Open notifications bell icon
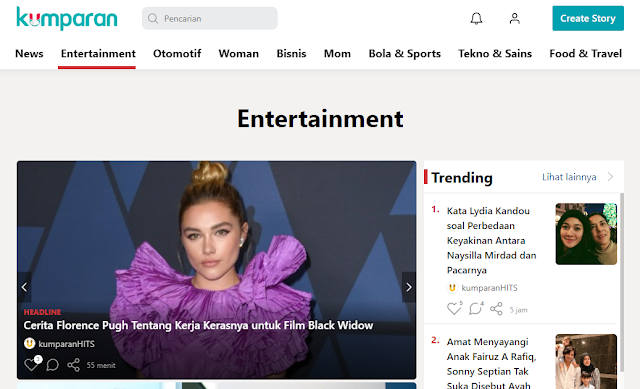 tap(476, 18)
